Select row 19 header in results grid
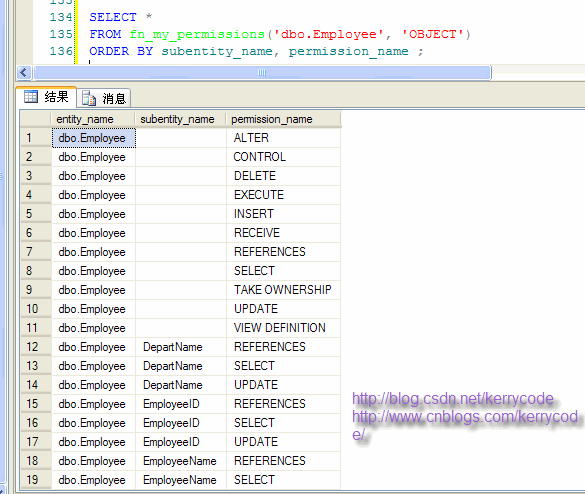 (x=36, y=480)
